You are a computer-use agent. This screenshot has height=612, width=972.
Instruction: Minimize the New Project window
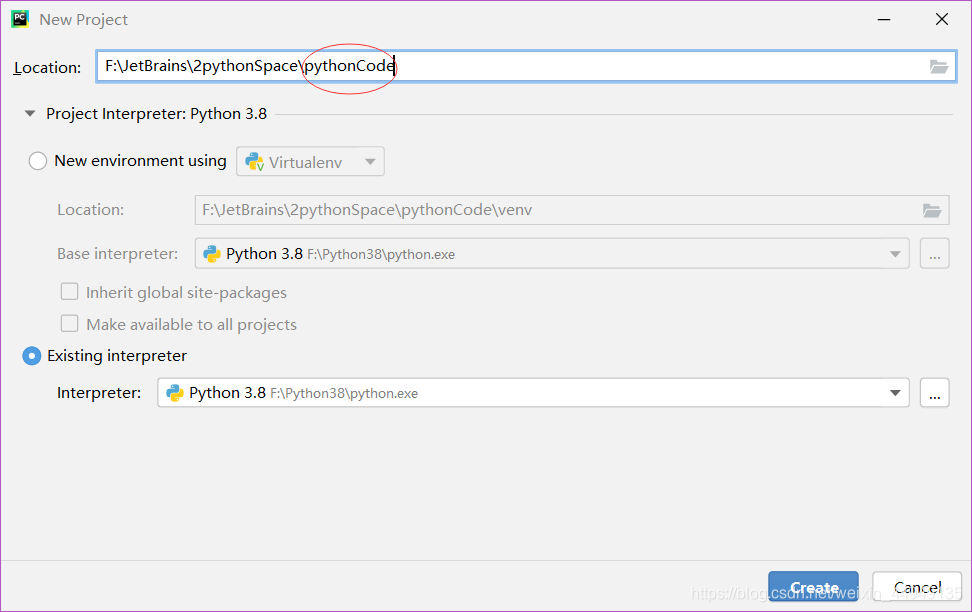tap(884, 19)
